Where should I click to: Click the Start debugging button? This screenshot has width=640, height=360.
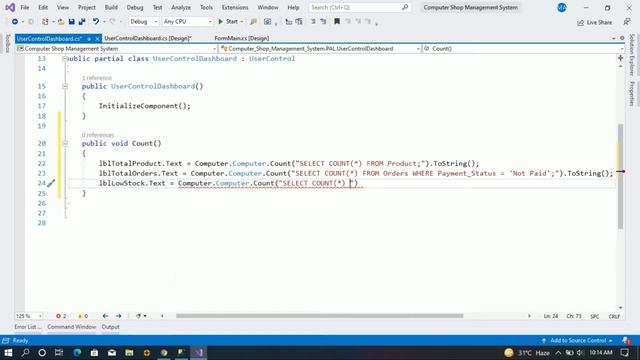[x=228, y=22]
